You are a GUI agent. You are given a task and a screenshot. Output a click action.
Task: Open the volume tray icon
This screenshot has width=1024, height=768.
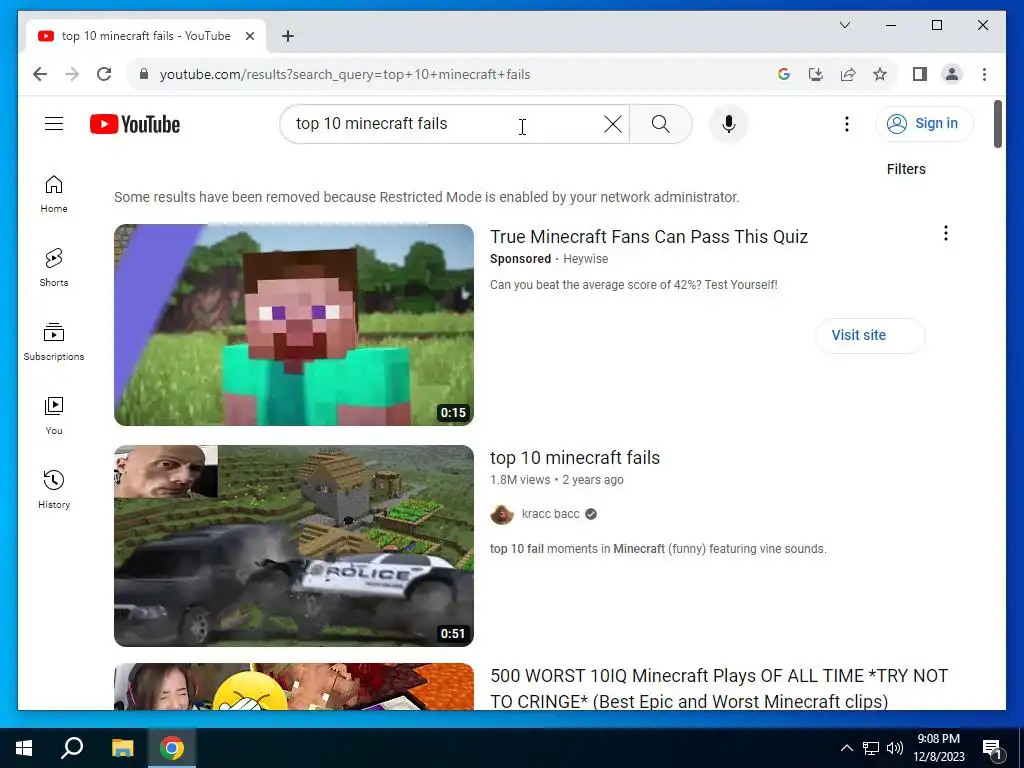[x=895, y=748]
